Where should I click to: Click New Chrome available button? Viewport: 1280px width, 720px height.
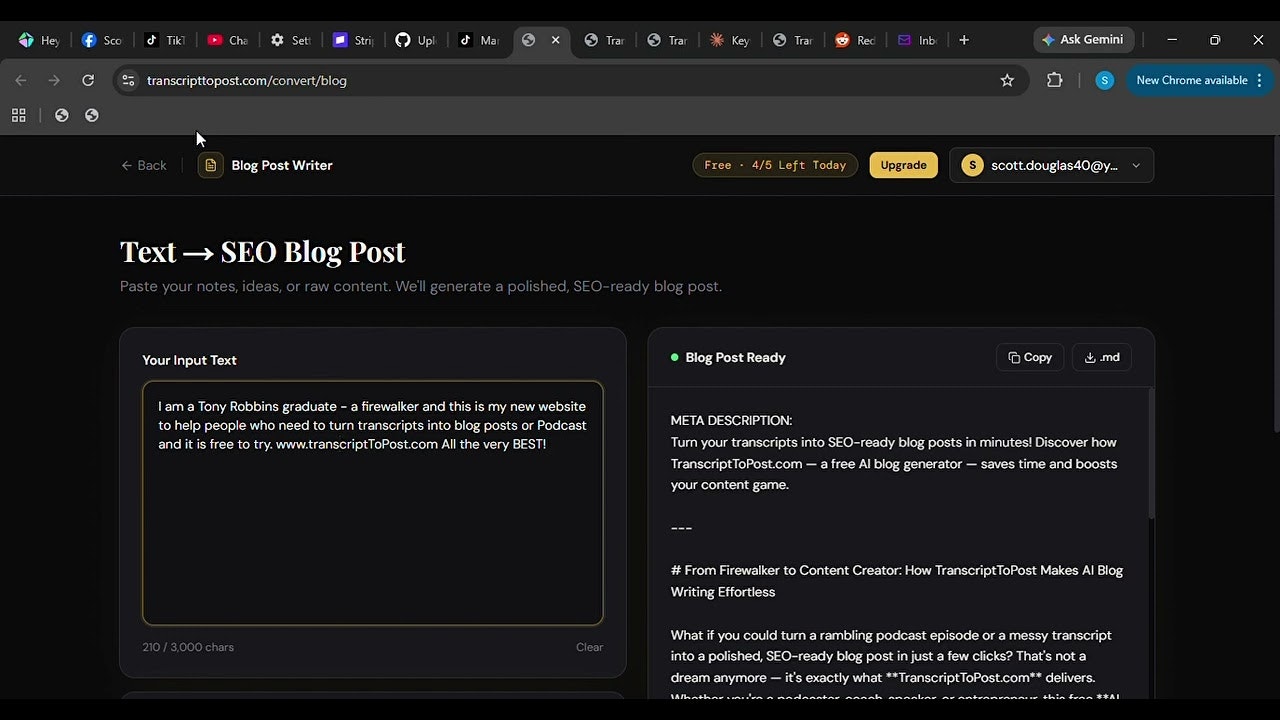(x=1191, y=80)
